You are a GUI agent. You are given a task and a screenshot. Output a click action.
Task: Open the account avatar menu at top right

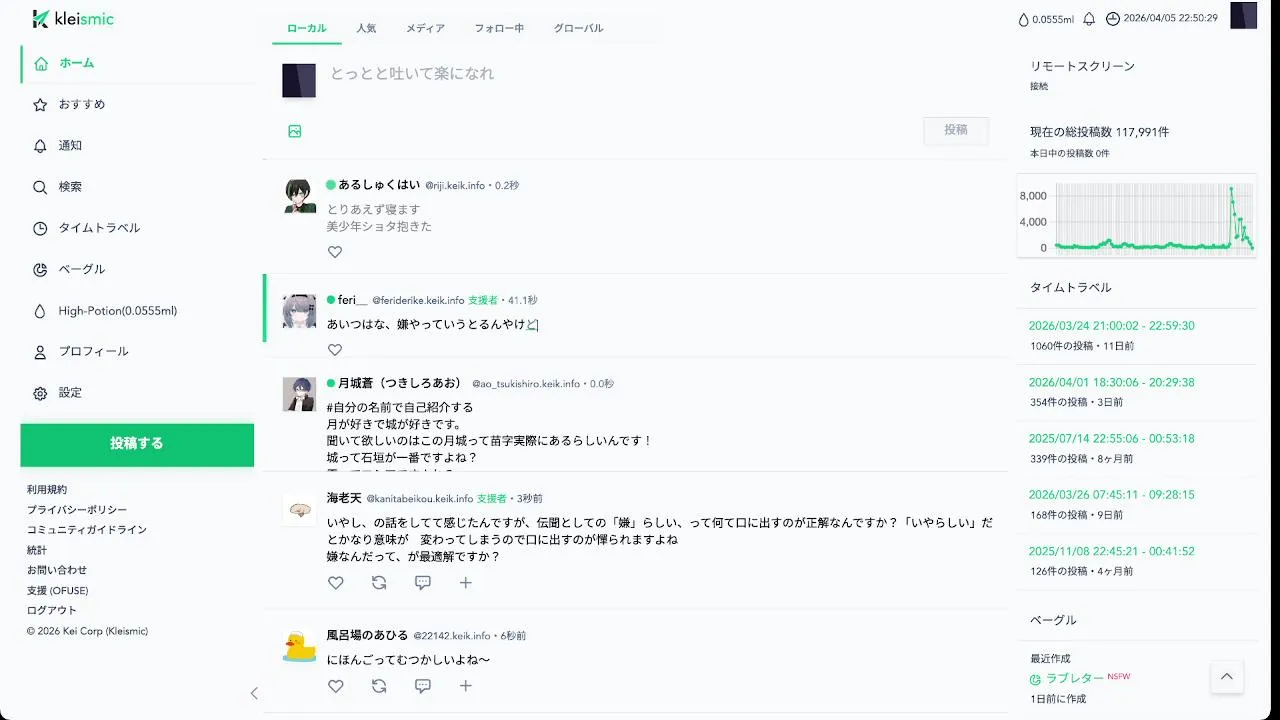1243,16
